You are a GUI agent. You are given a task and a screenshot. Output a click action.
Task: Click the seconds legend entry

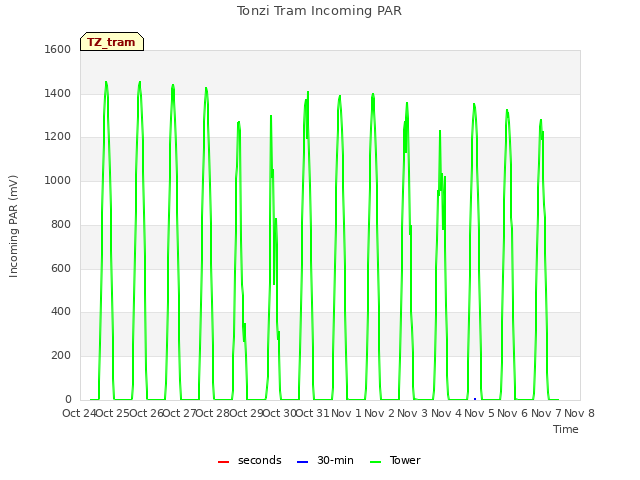250,460
